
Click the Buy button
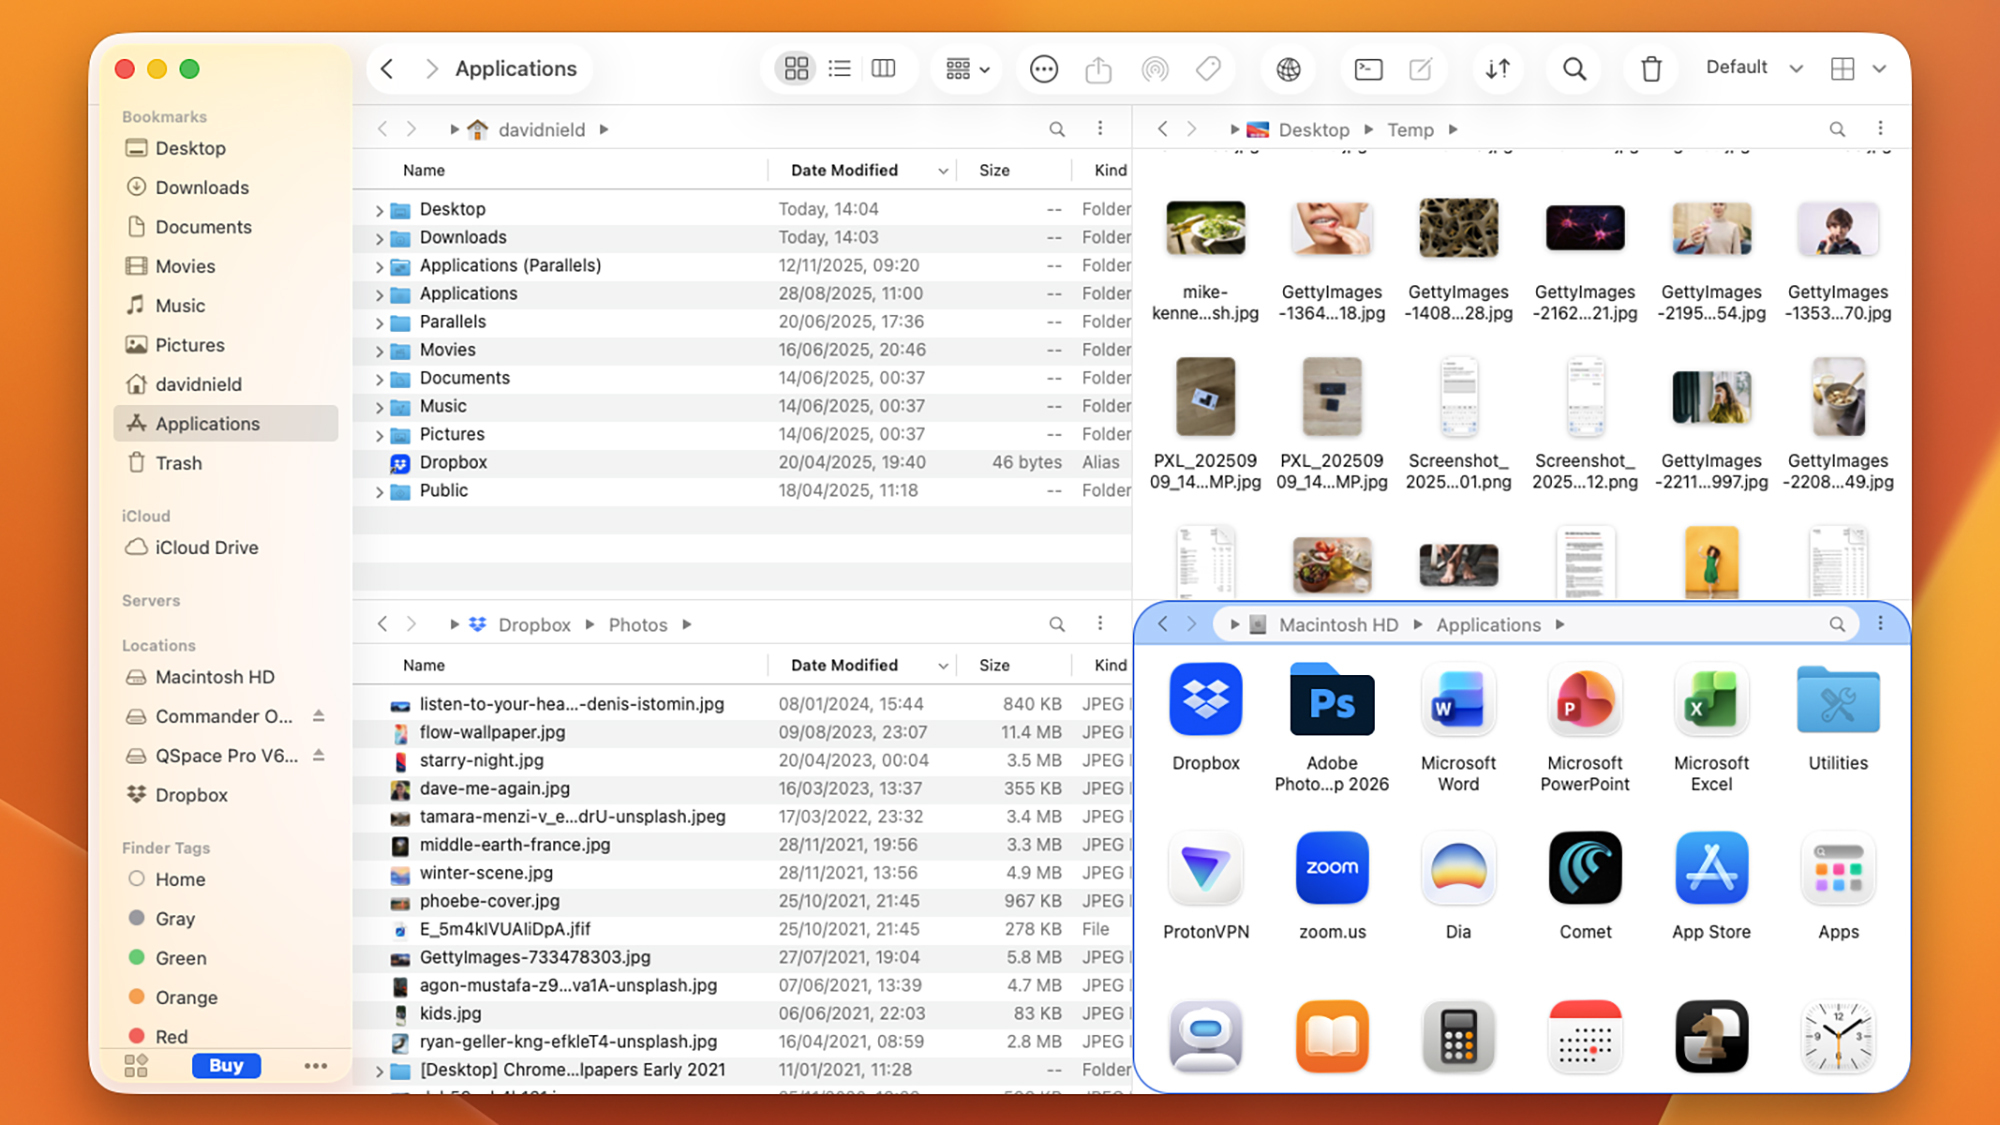click(226, 1065)
